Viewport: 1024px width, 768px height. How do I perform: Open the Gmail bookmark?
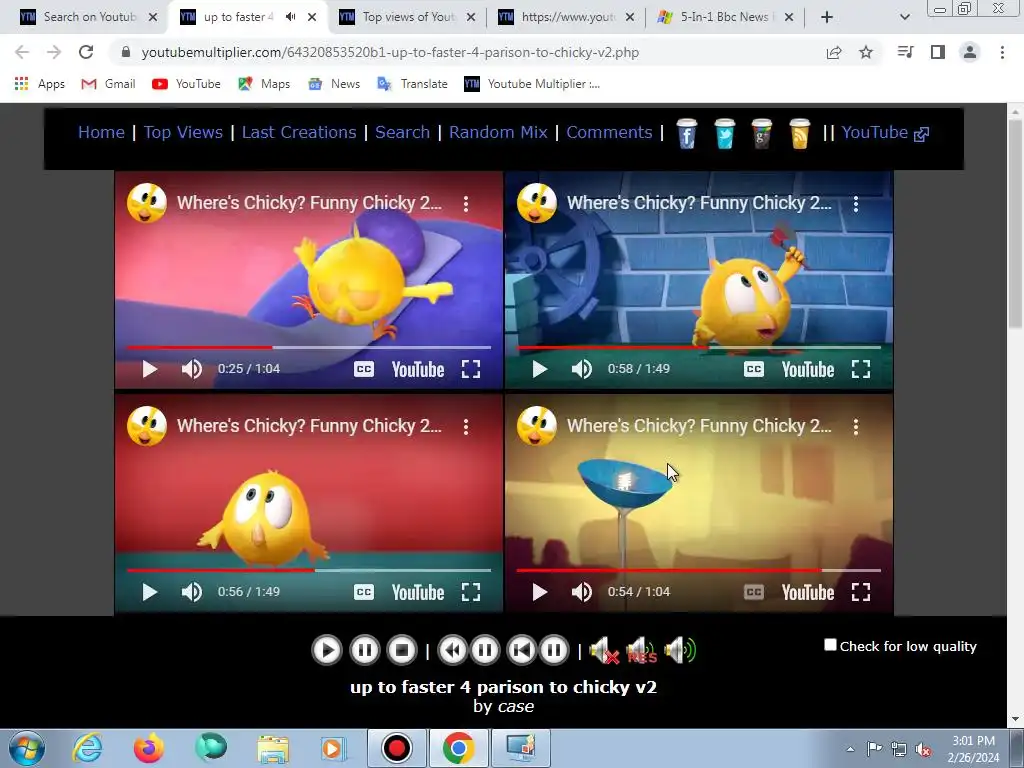coord(108,84)
